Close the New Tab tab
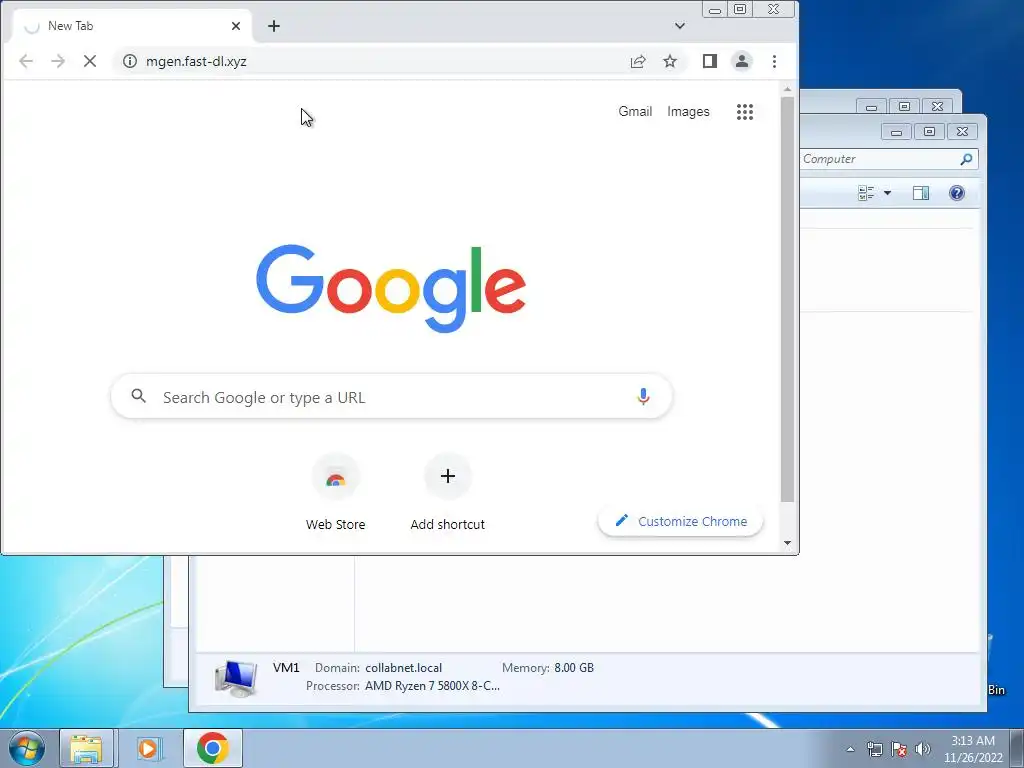This screenshot has height=768, width=1024. (x=236, y=26)
